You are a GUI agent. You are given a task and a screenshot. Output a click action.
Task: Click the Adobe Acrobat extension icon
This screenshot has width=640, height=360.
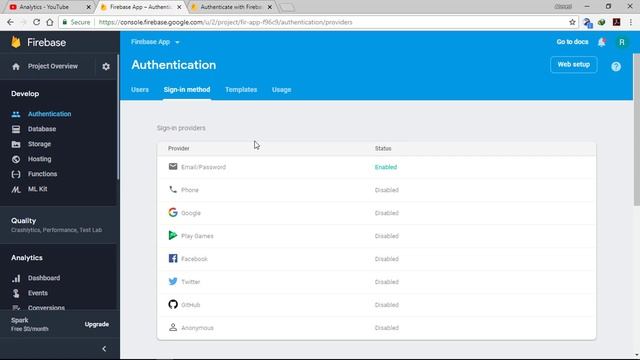coord(616,22)
